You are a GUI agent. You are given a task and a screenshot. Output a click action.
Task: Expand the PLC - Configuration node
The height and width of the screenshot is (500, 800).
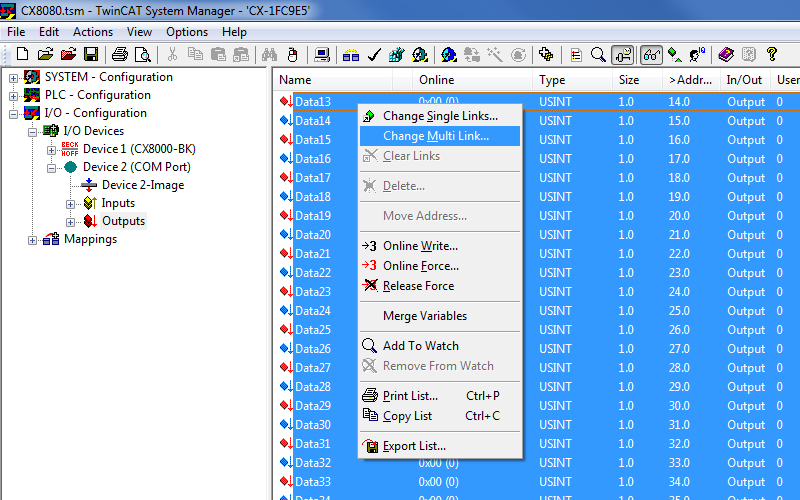(13, 96)
